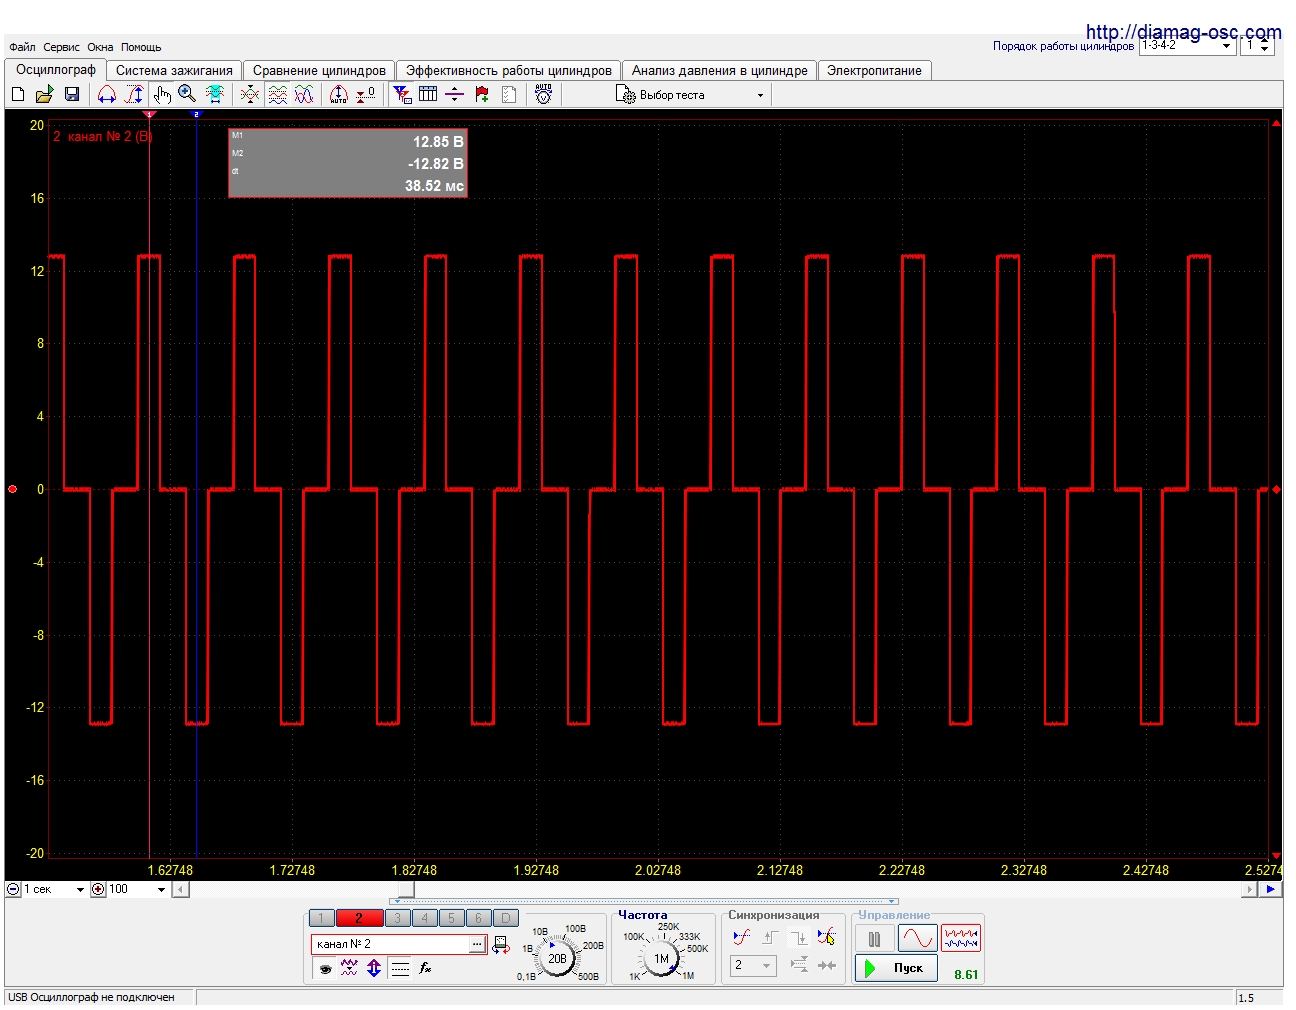
Task: Click the auto-scale vertical AUTO icon
Action: (339, 94)
